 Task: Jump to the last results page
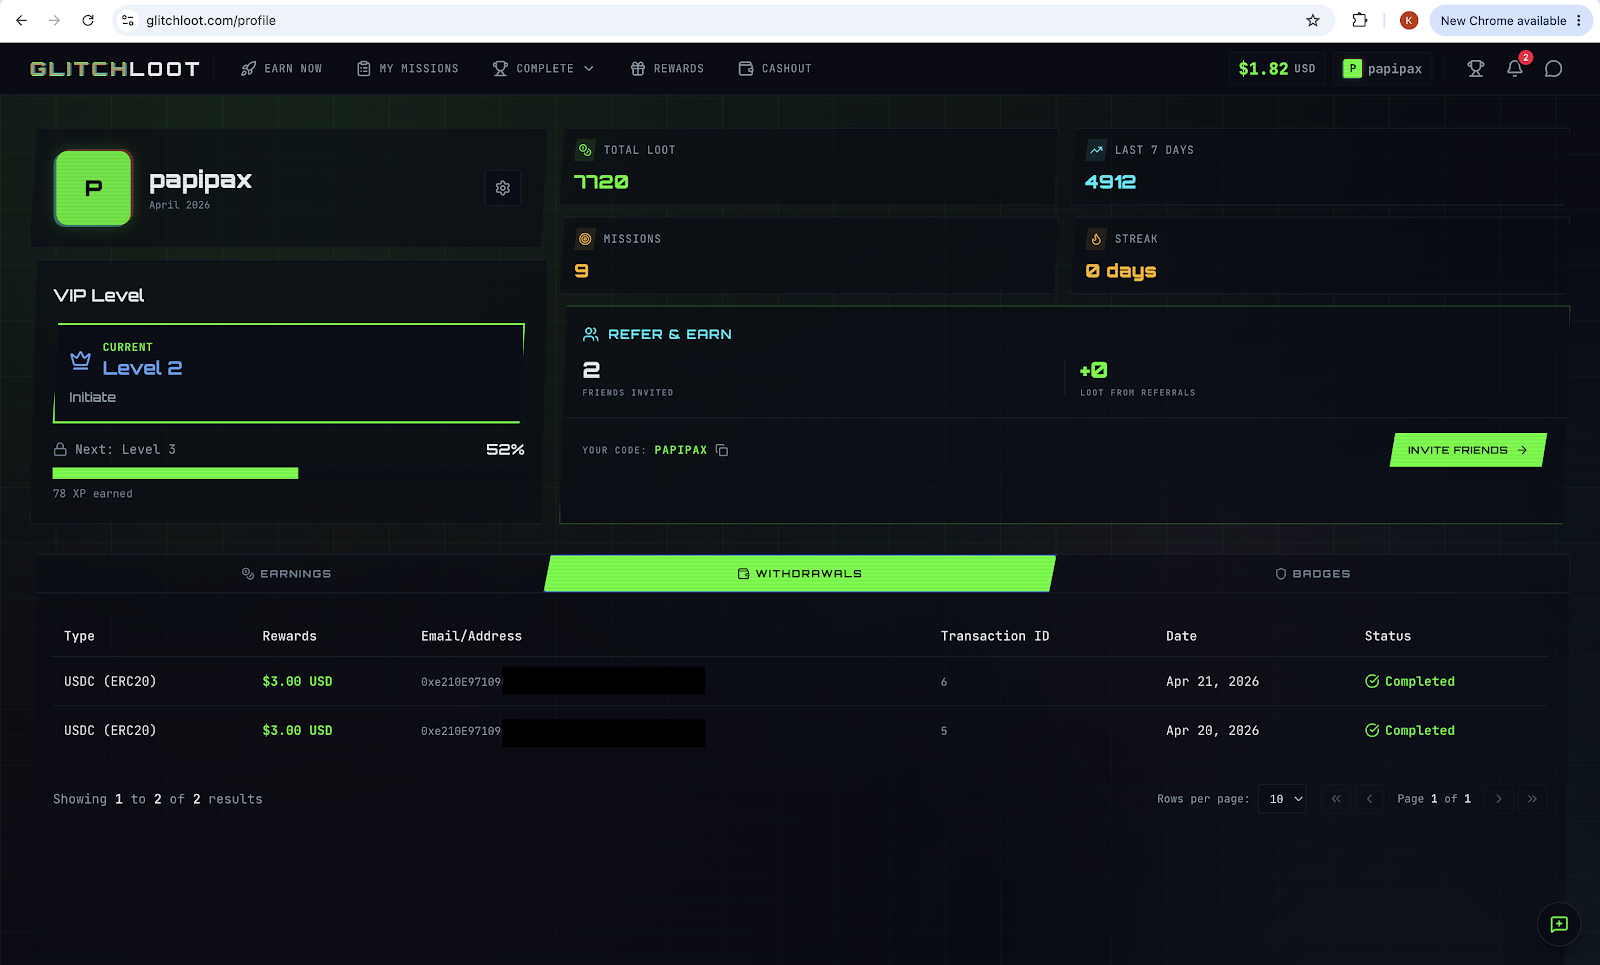coord(1532,799)
